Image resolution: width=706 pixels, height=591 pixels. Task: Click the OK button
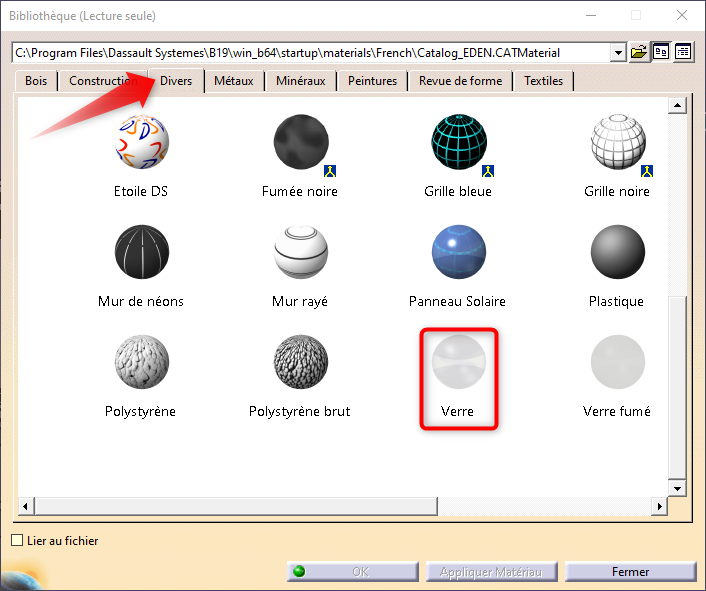(x=352, y=572)
